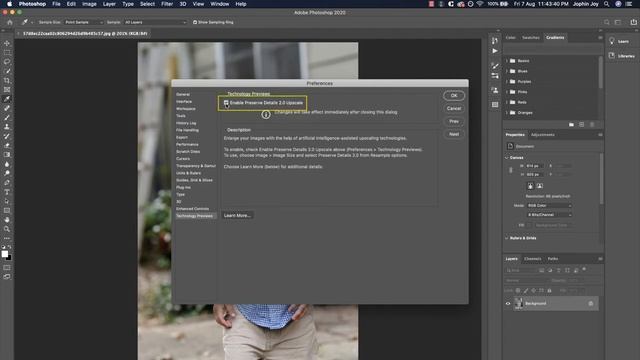This screenshot has width=640, height=360.
Task: Open the Sample Size dropdown
Action: pos(84,22)
